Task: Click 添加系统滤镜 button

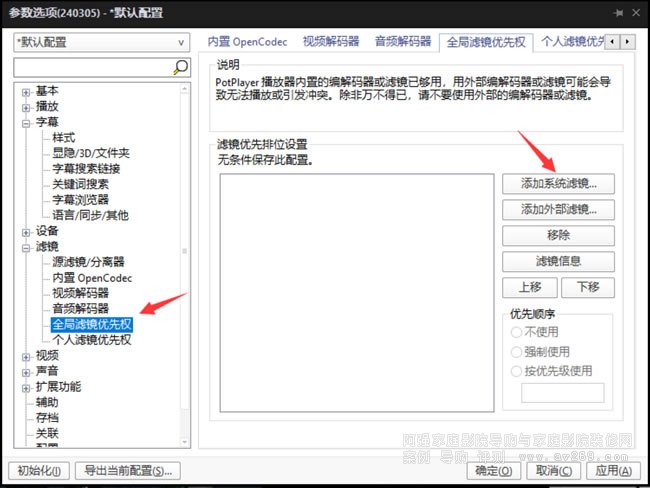Action: coord(558,184)
